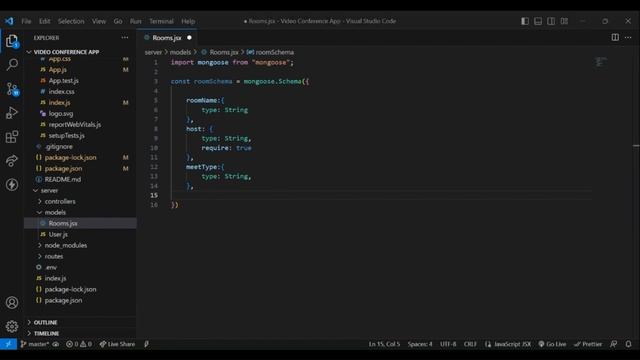
Task: Open the Explorer view in activity bar
Action: tap(12, 41)
